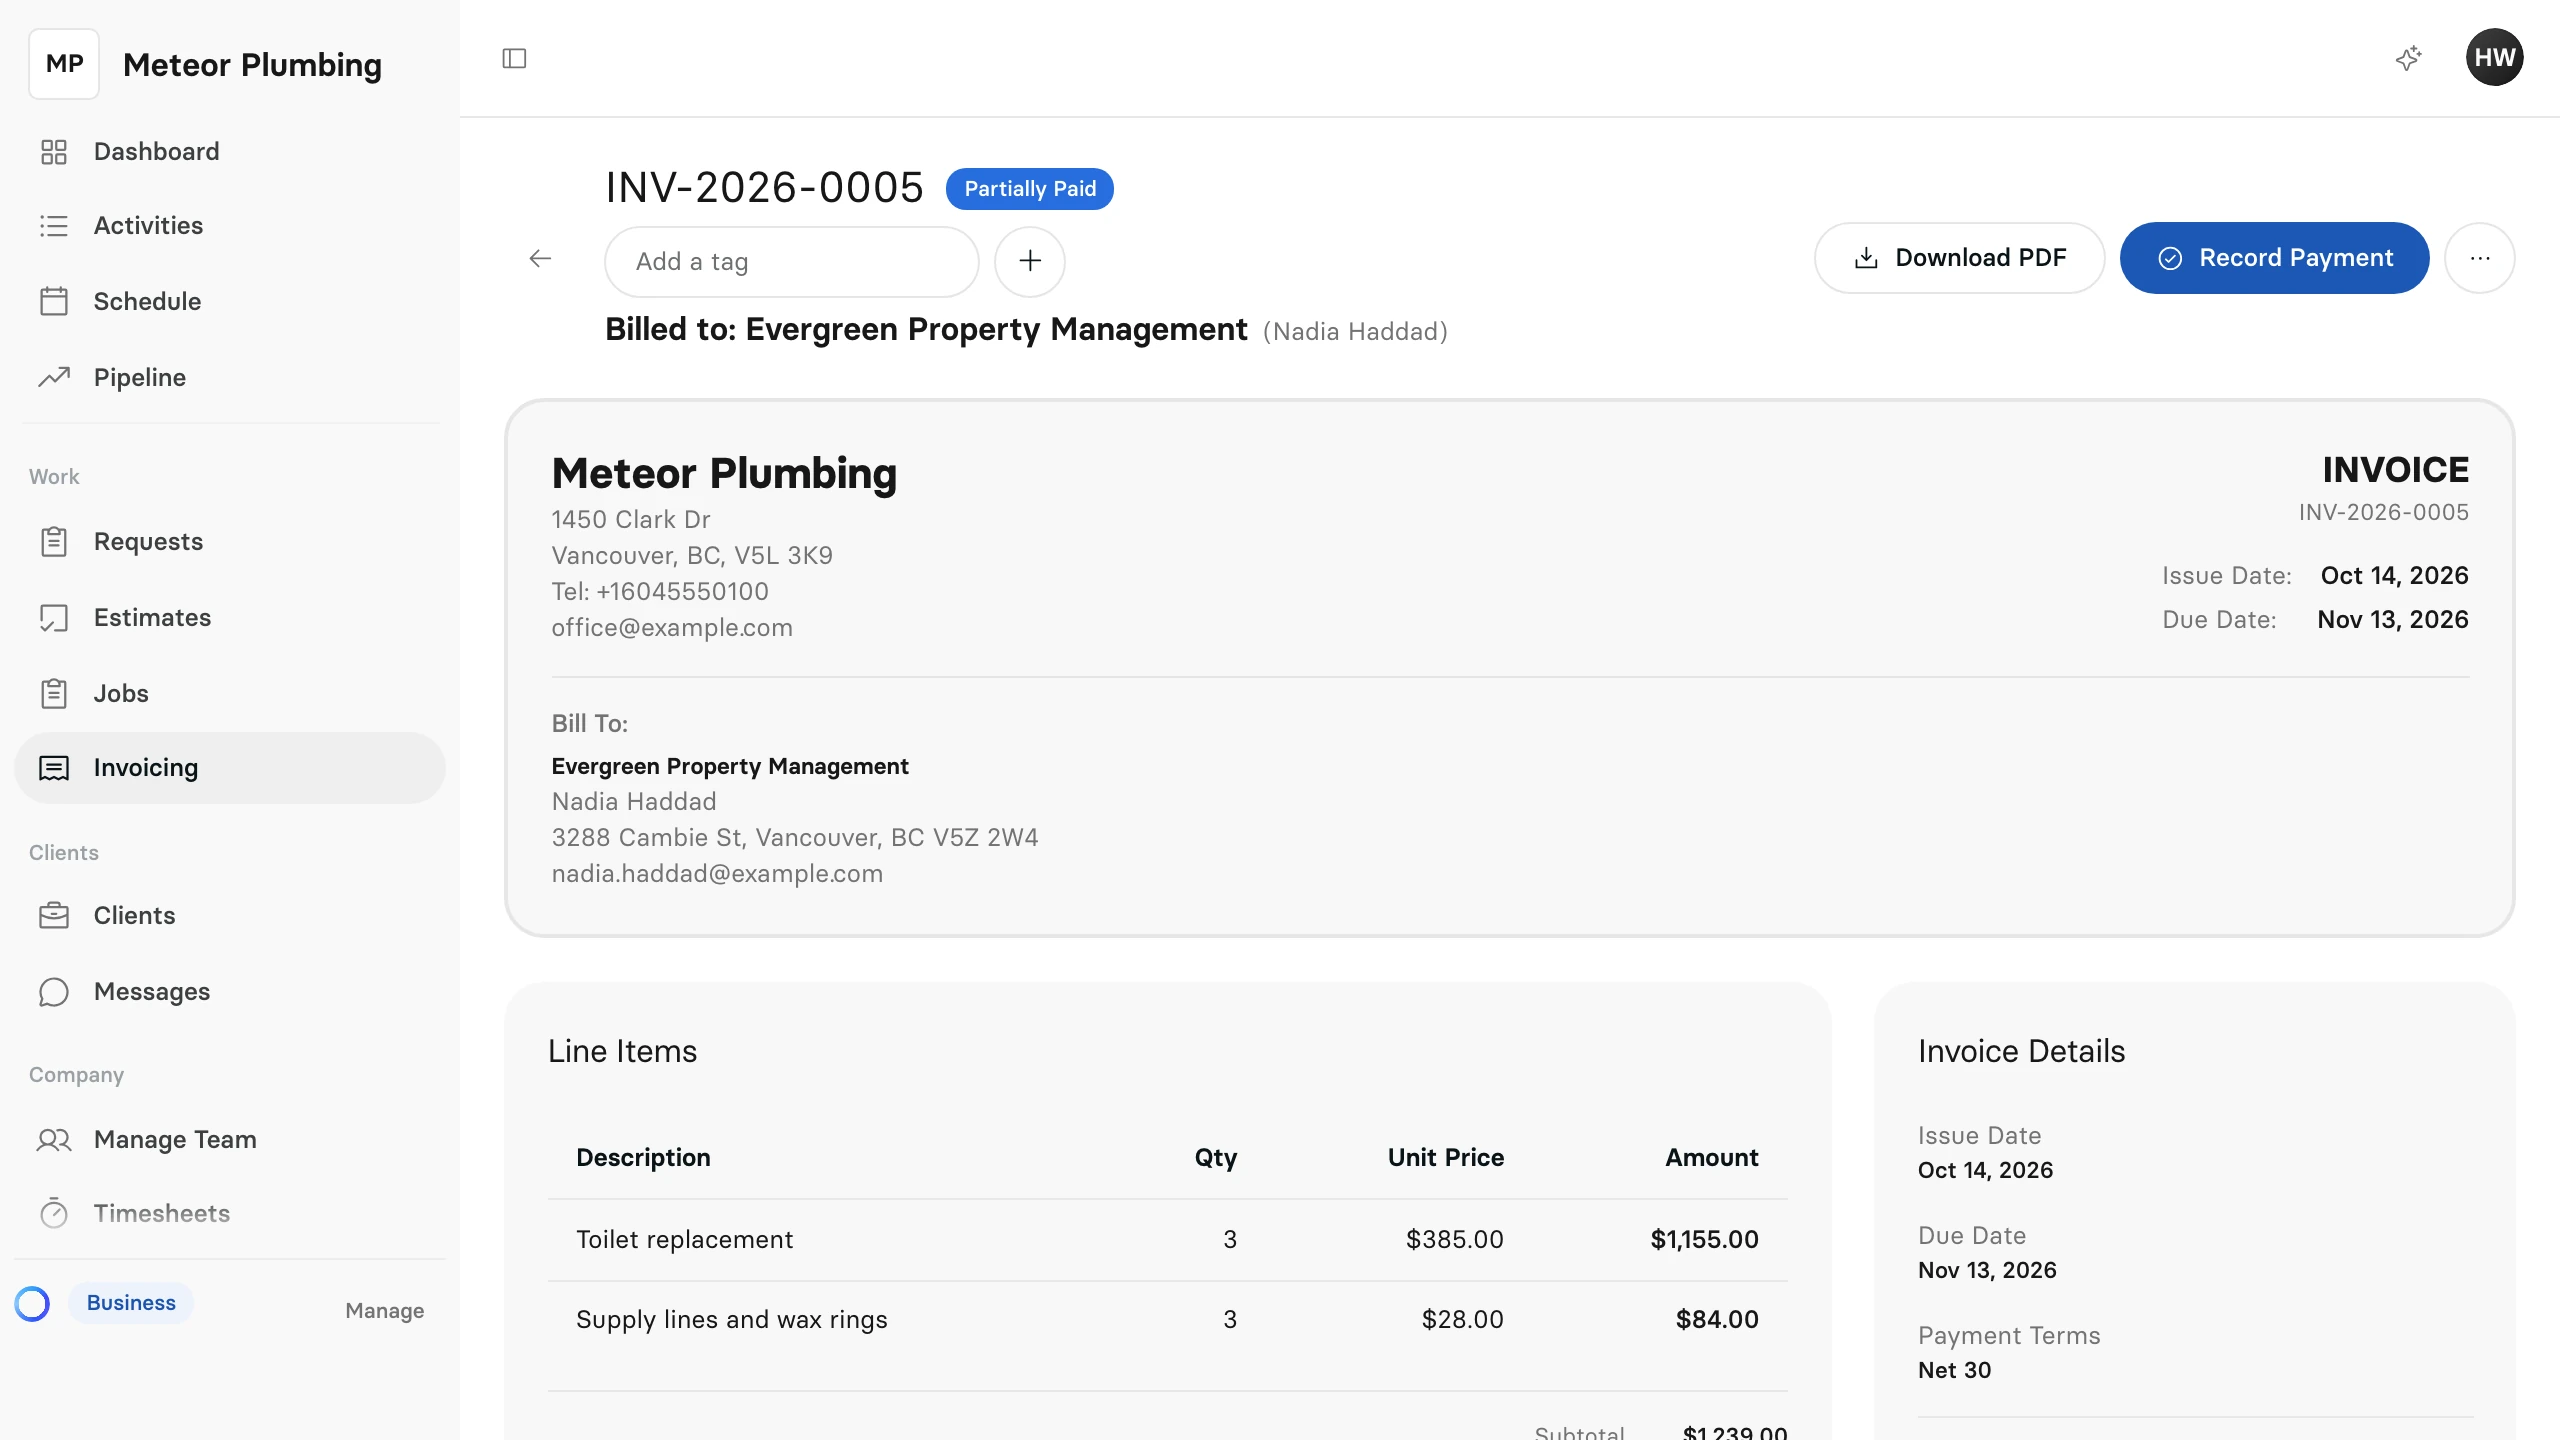
Task: Open the HW user avatar menu
Action: pos(2494,58)
